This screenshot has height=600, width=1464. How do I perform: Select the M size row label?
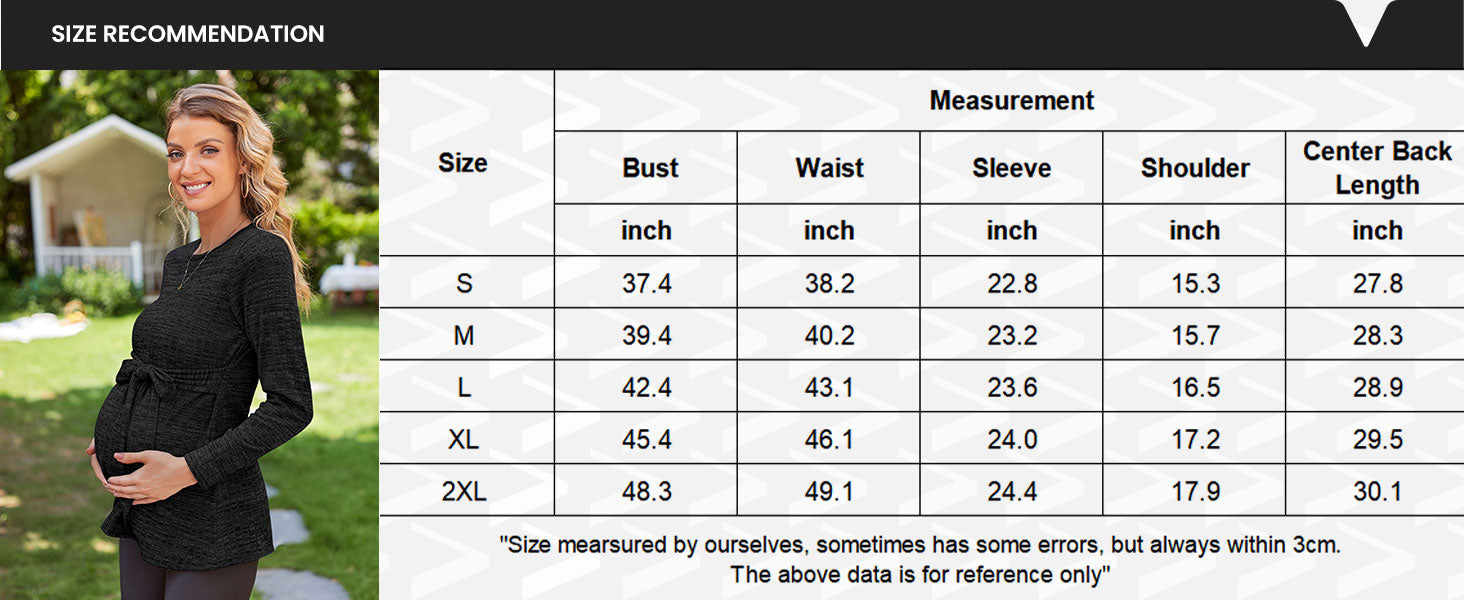(x=464, y=336)
